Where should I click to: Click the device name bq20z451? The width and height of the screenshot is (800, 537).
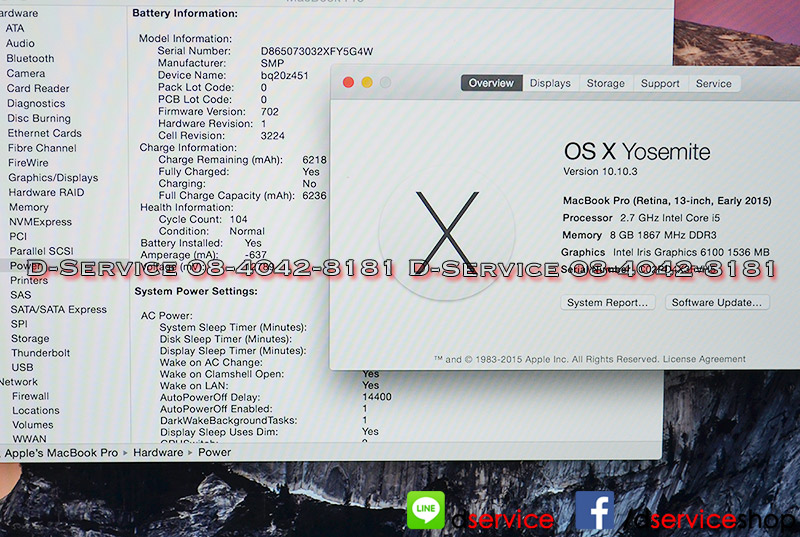(285, 75)
